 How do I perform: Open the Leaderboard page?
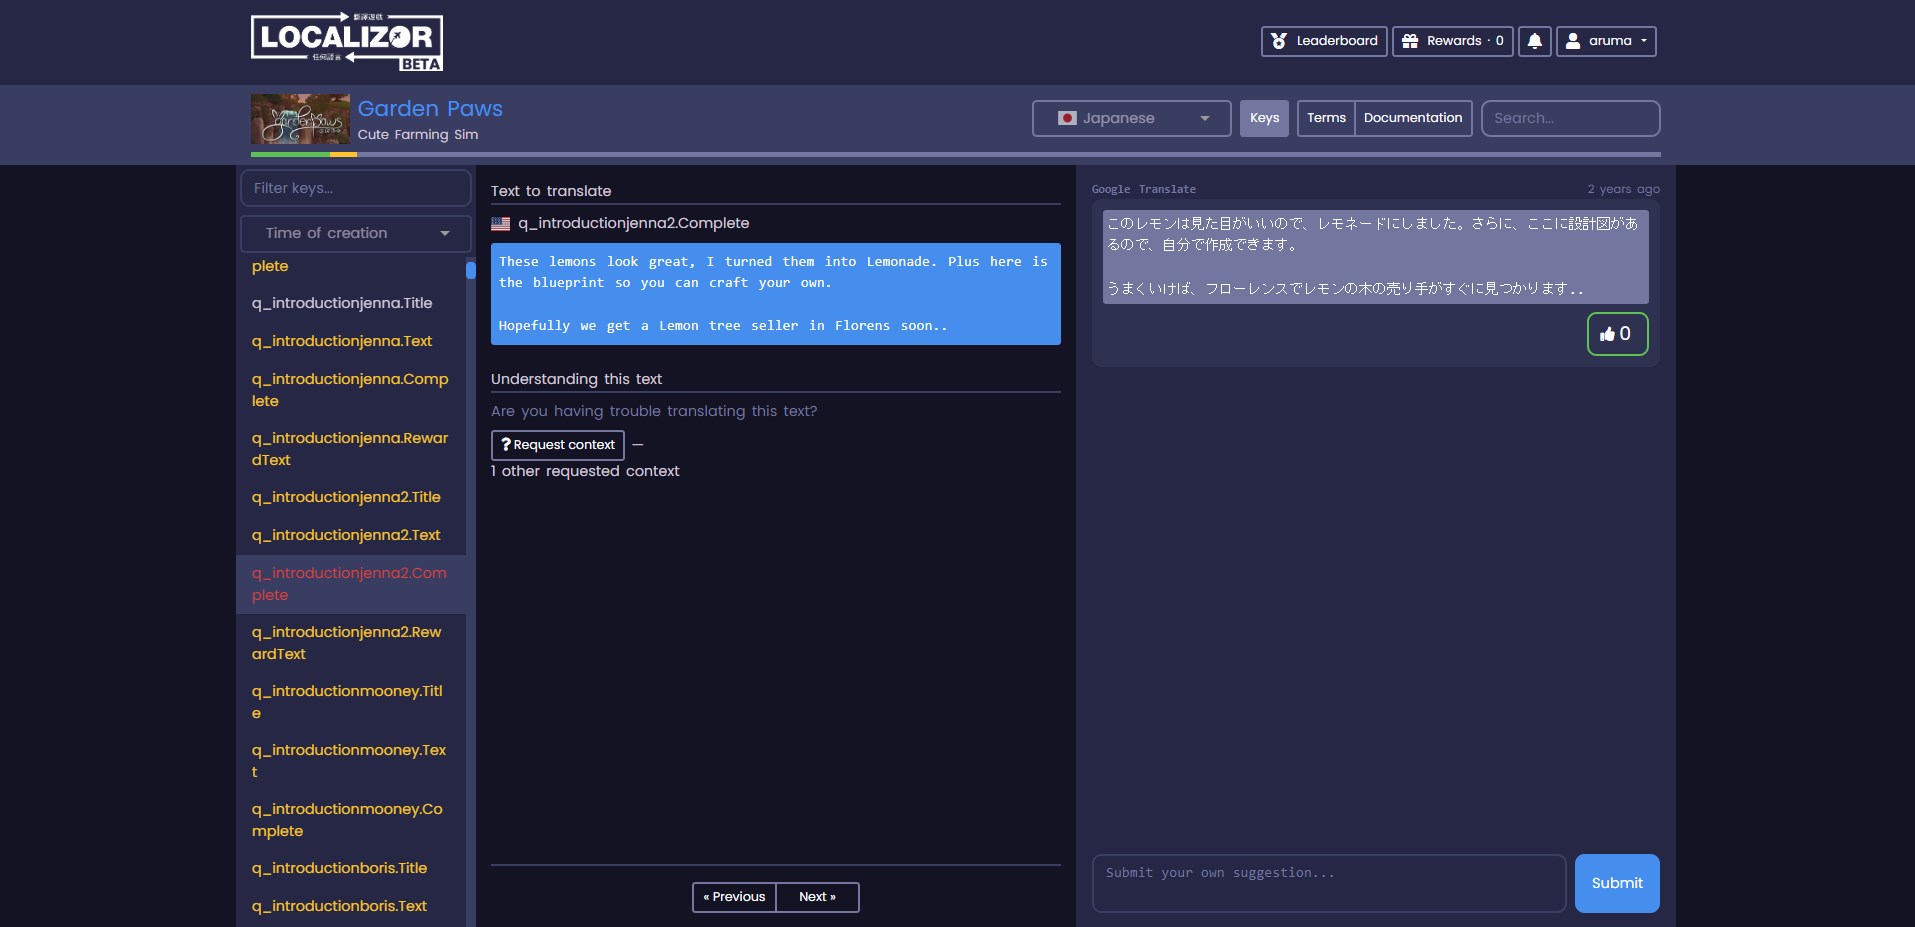(1323, 41)
